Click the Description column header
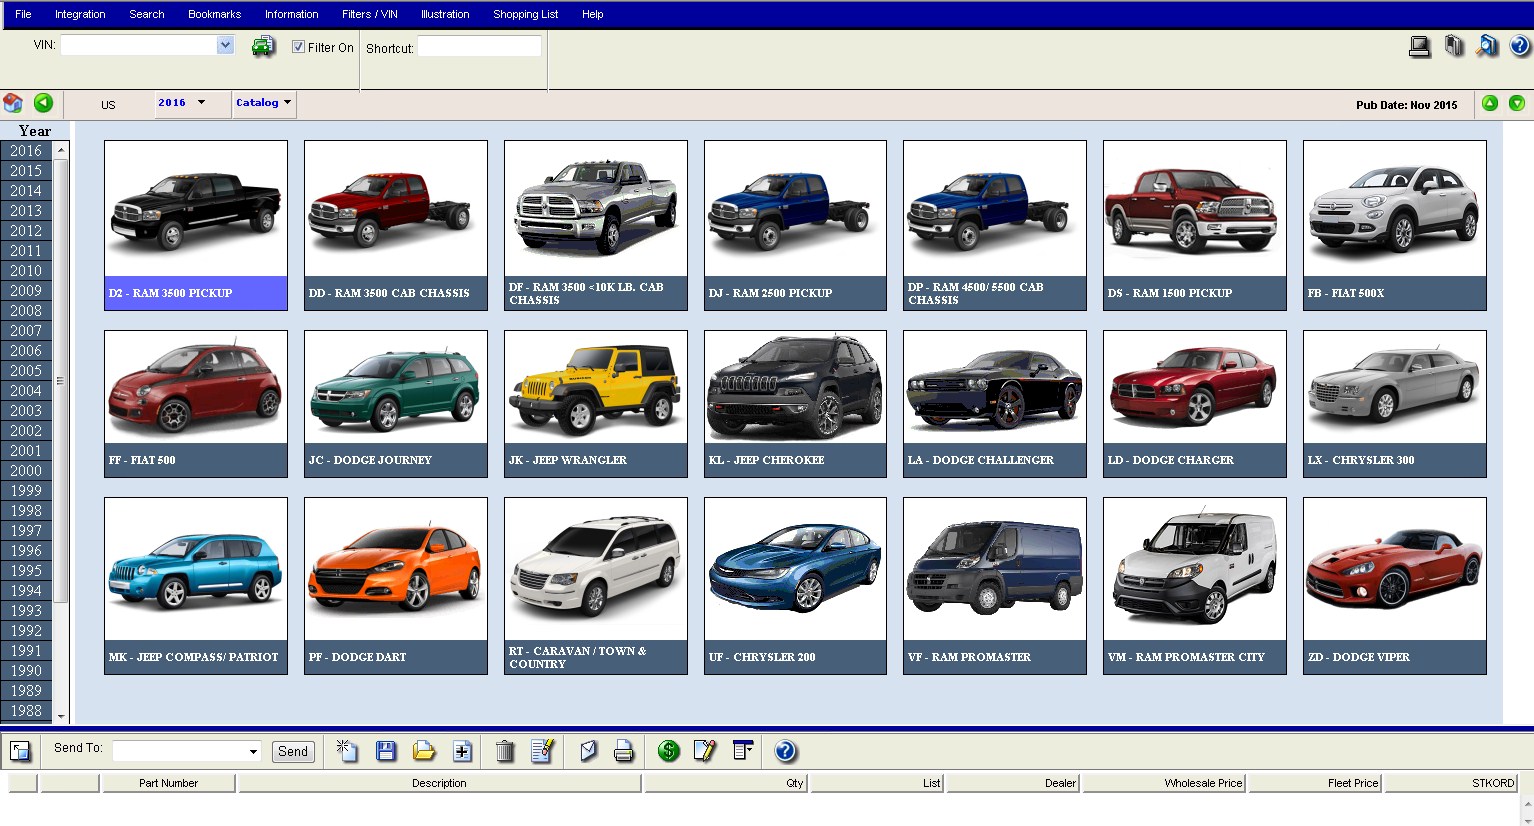The width and height of the screenshot is (1534, 826). [439, 783]
